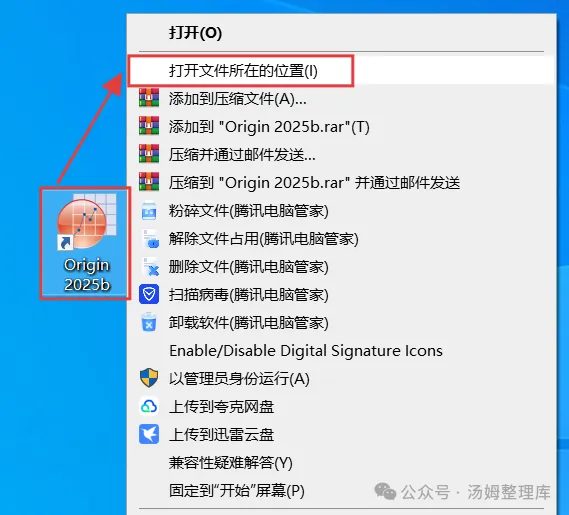Click the WinRAR icon beside 添加到压缩文件(A)
Image resolution: width=569 pixels, height=515 pixels.
[x=149, y=98]
